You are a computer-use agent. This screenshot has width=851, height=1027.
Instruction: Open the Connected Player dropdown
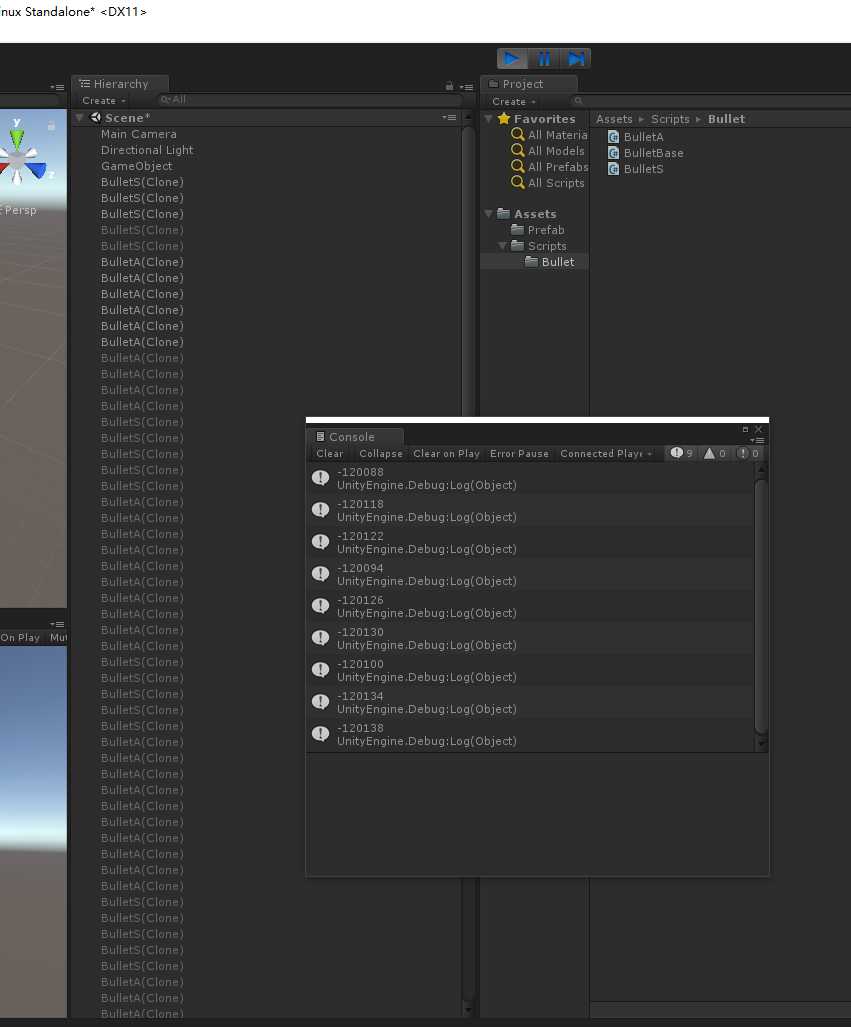click(605, 454)
